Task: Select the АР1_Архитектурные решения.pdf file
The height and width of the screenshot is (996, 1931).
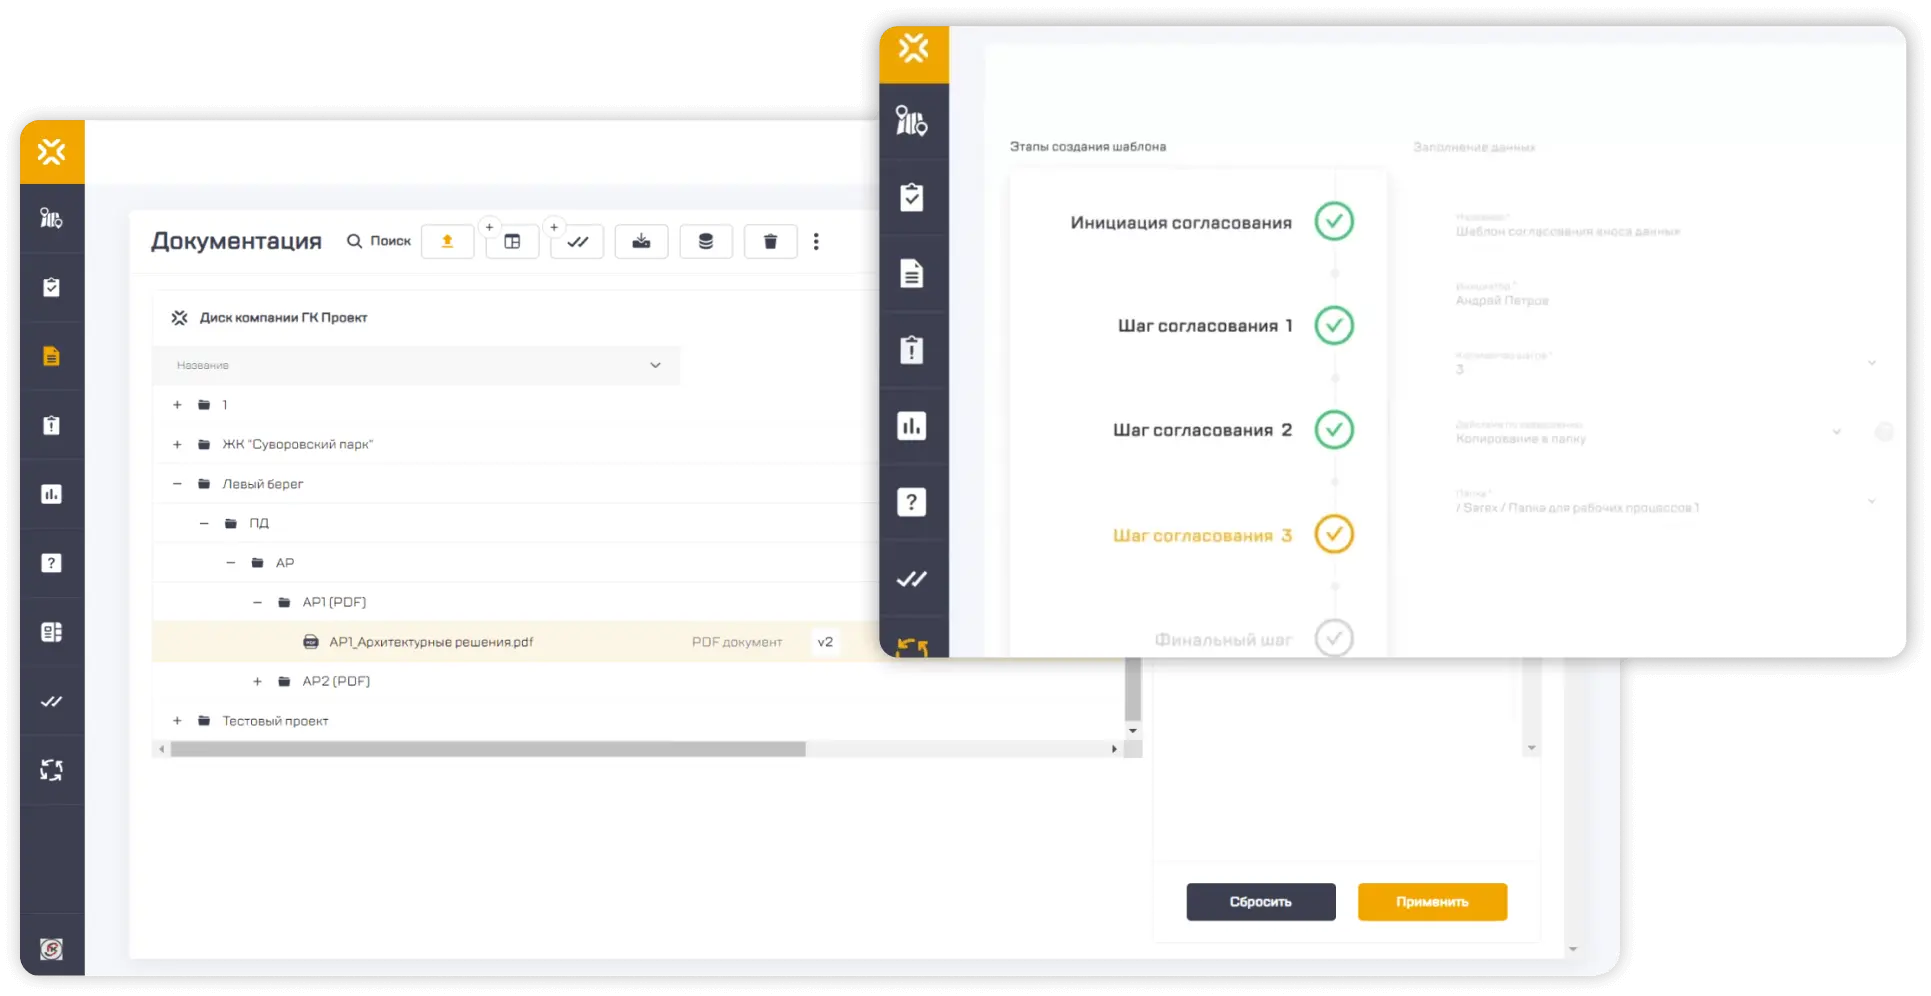Action: tap(431, 642)
